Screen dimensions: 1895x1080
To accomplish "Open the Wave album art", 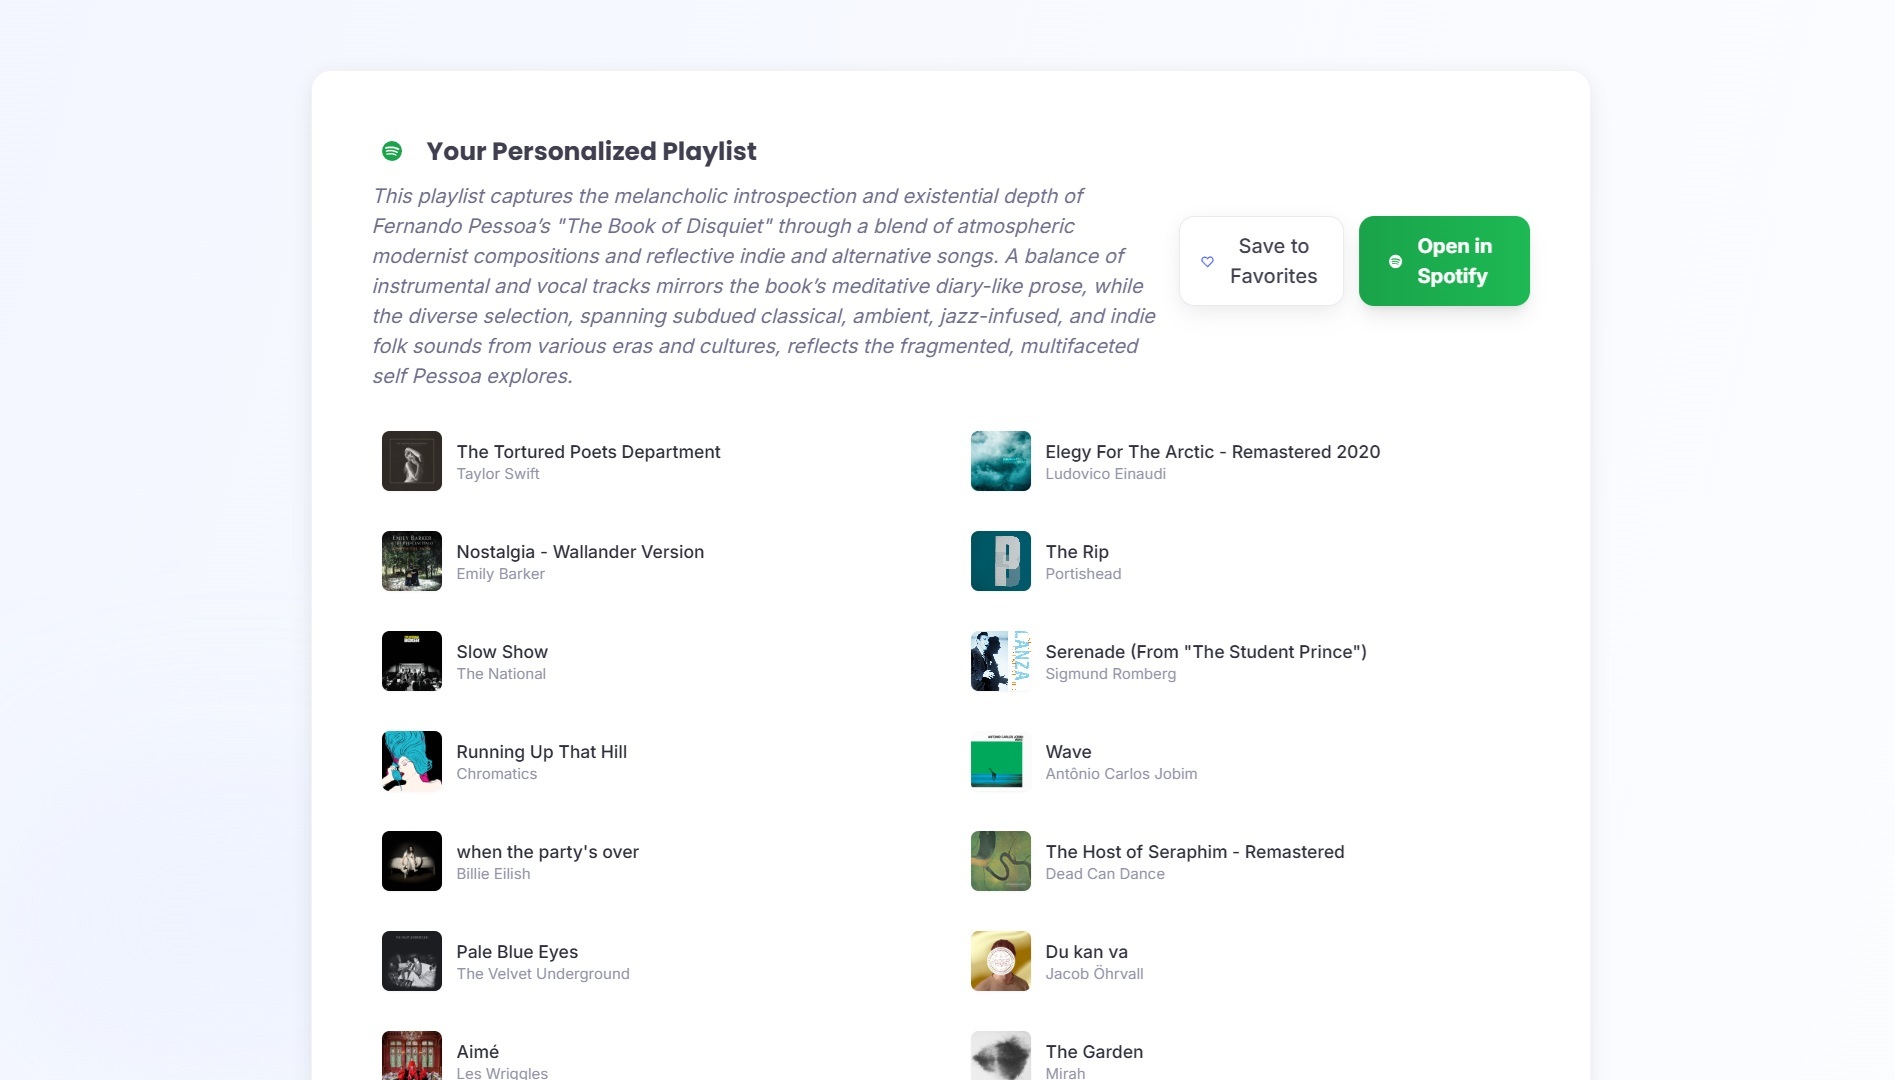I will (1001, 761).
